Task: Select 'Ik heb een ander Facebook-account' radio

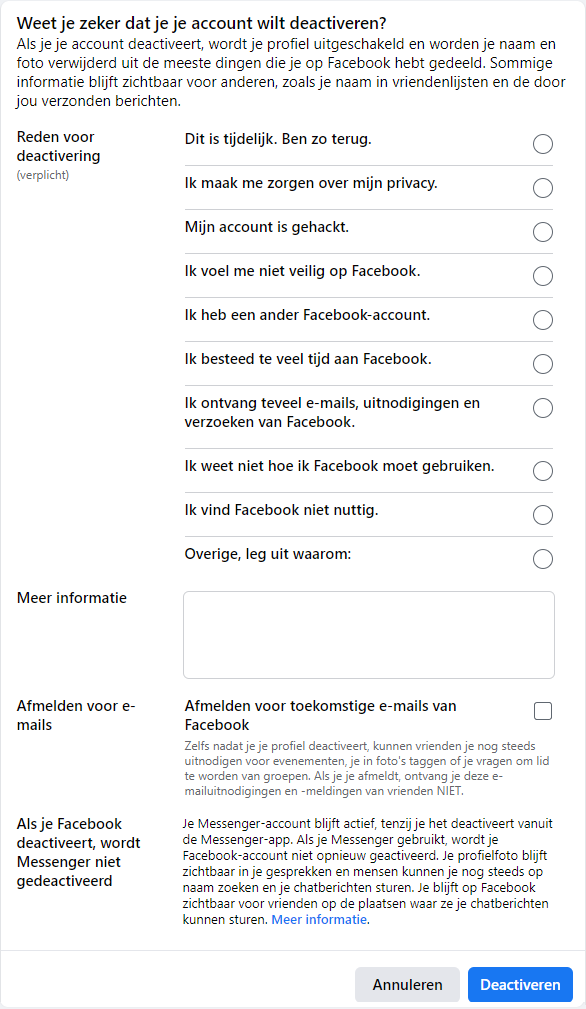Action: (543, 320)
